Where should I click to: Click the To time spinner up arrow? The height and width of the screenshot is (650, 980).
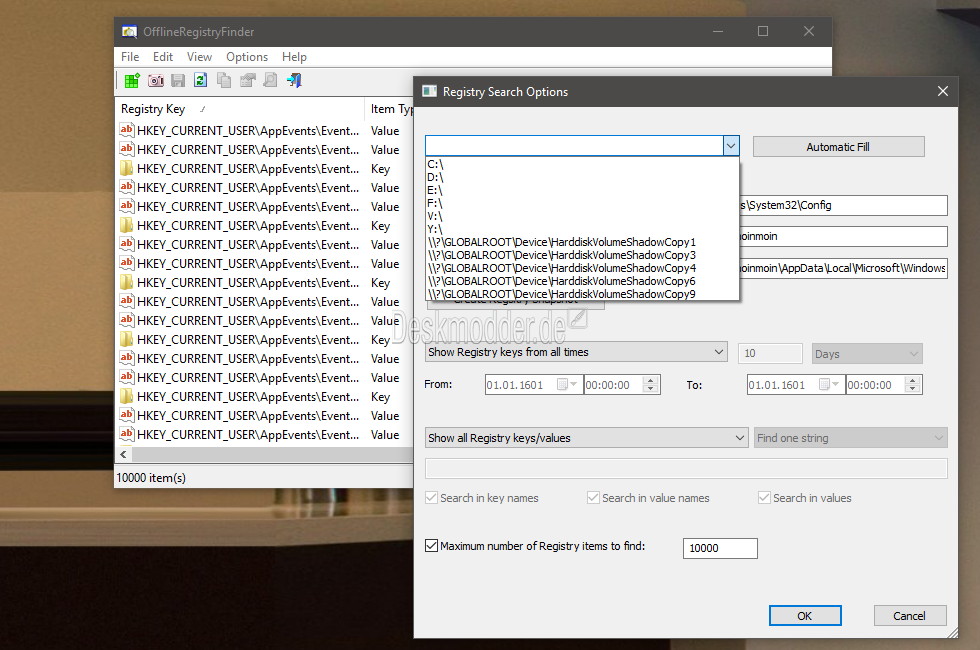coord(912,380)
